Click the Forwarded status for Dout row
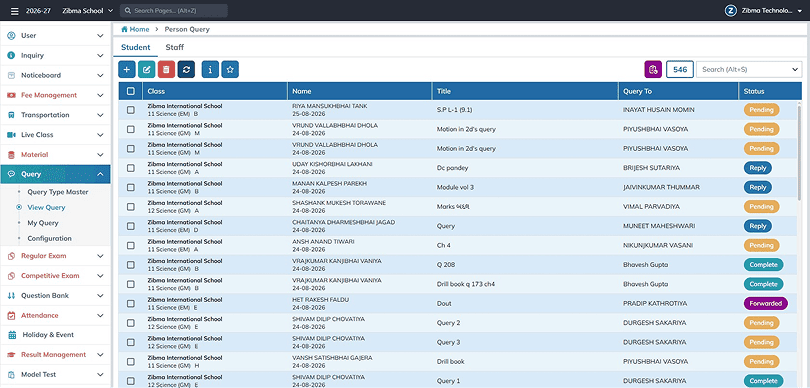Screen dimensions: 810x388 [766, 303]
